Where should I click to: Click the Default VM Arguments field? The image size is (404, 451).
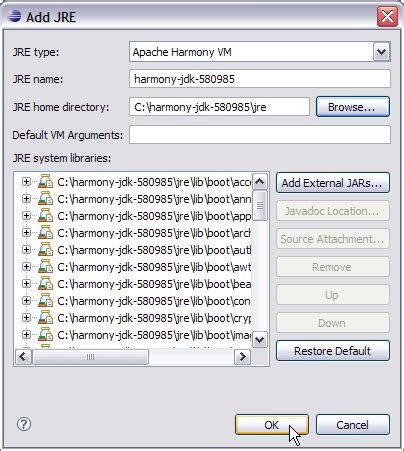(260, 135)
